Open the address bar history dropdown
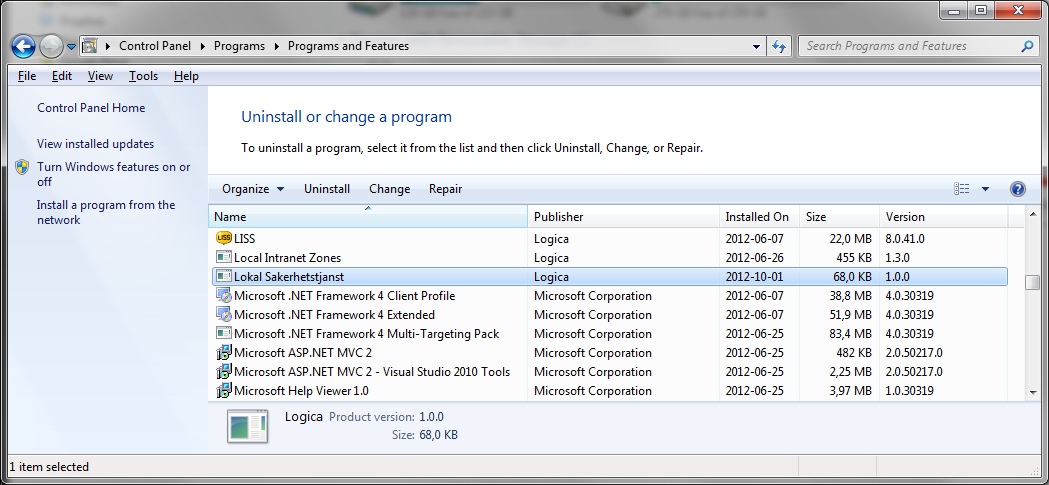Image resolution: width=1049 pixels, height=485 pixels. point(757,47)
